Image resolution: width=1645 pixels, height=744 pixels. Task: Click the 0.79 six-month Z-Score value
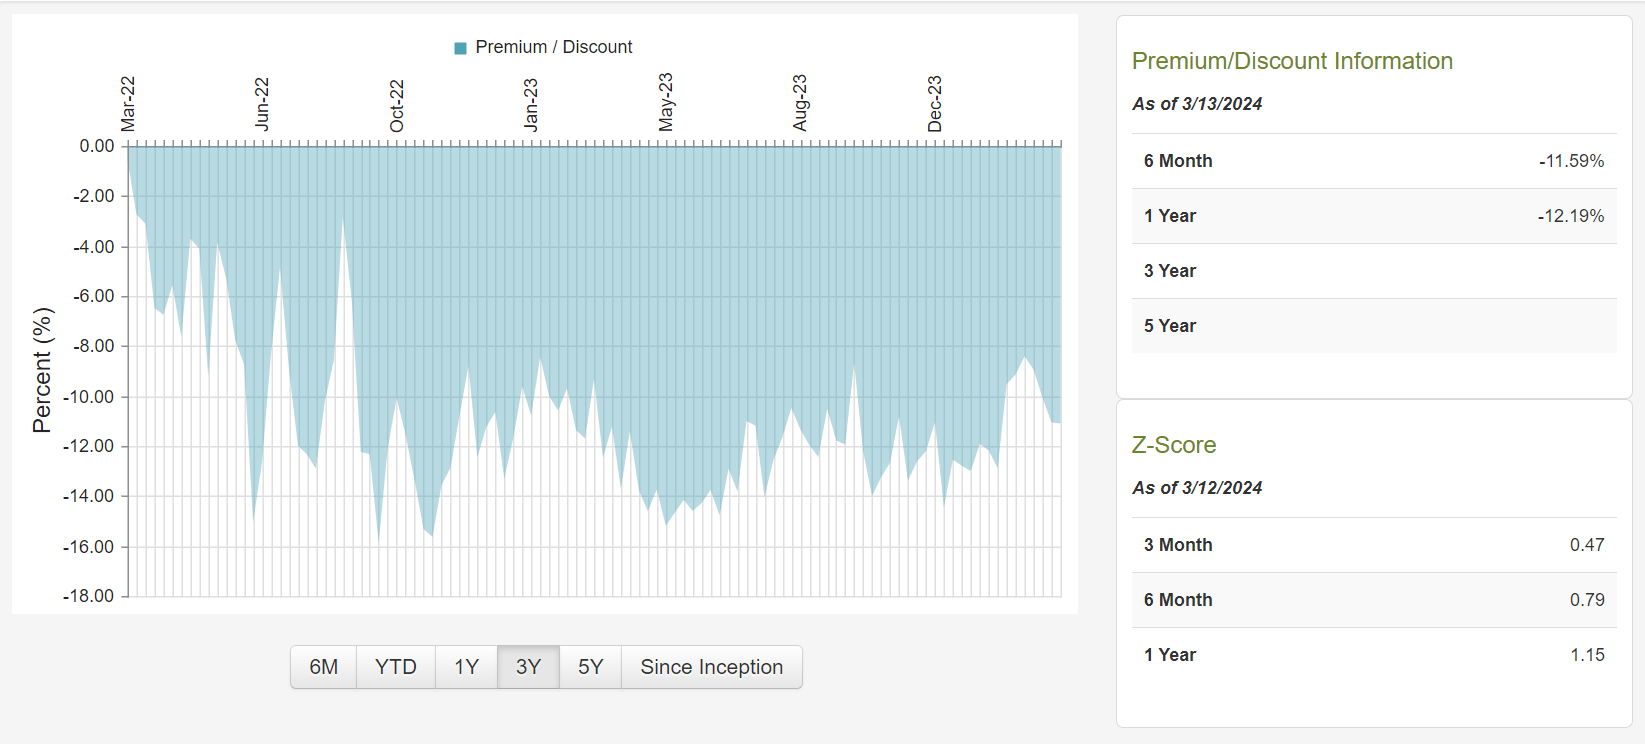(1586, 600)
